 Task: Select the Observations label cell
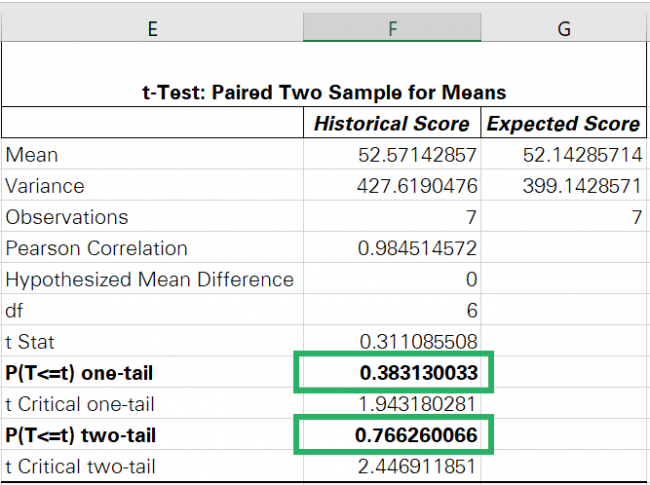point(152,217)
